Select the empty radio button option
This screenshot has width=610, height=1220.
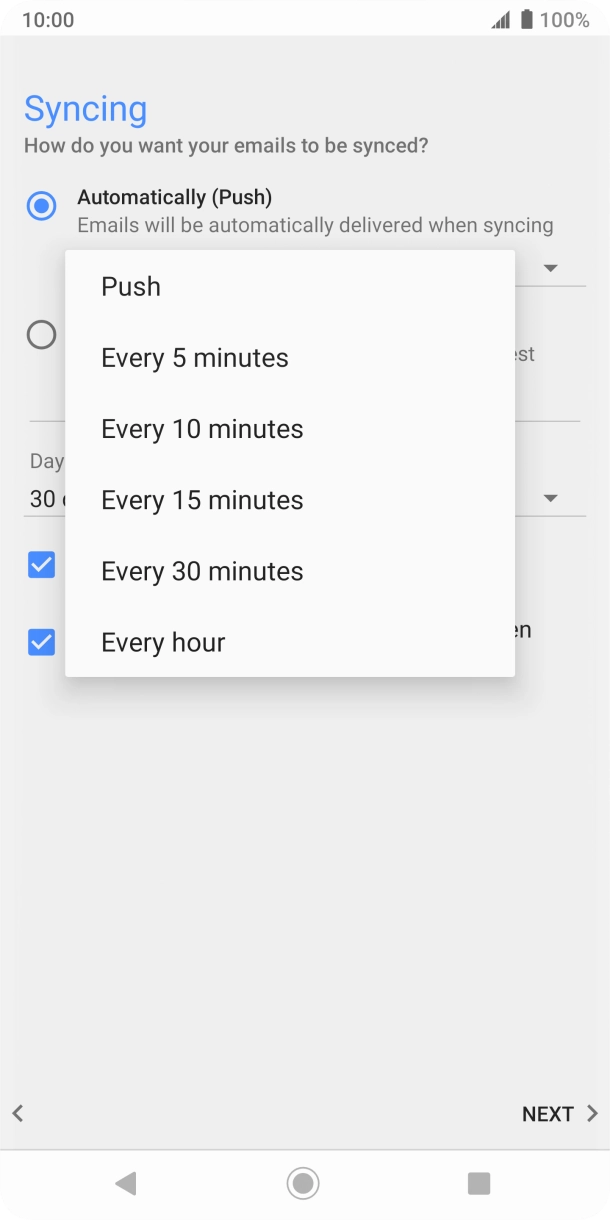pyautogui.click(x=40, y=335)
